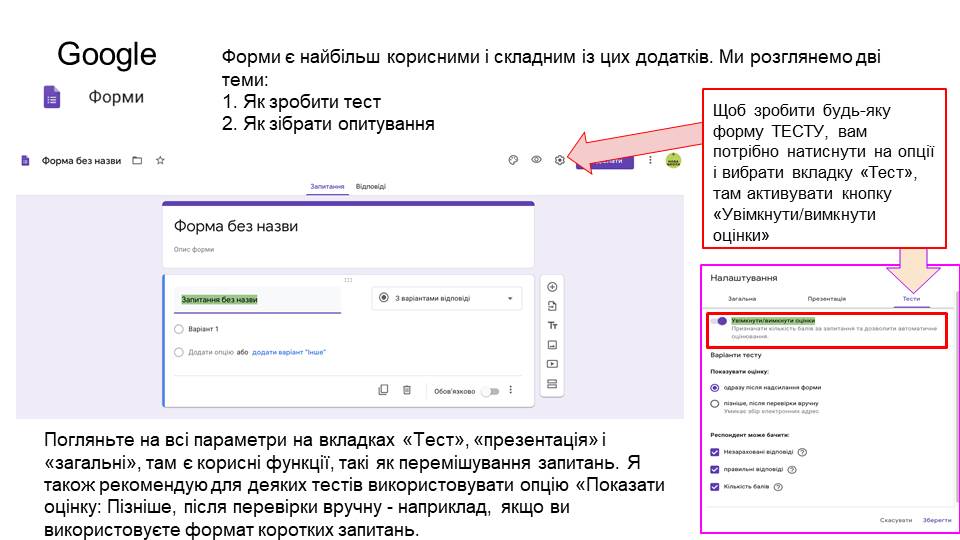
Task: Open the three-dot menu beside the avatar
Action: (650, 160)
